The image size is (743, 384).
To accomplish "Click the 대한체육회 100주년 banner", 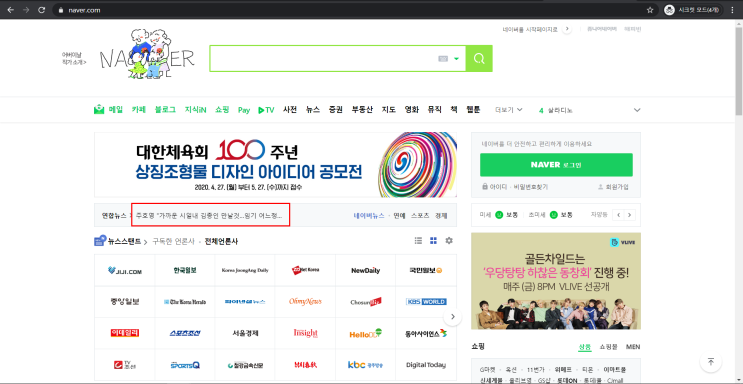I will 275,165.
